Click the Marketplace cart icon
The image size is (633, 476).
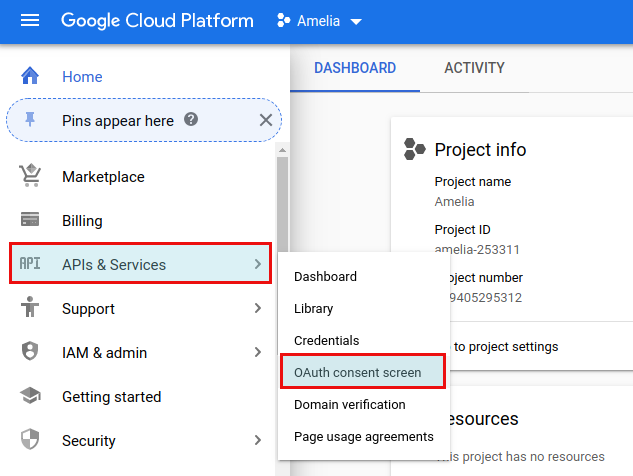coord(30,177)
